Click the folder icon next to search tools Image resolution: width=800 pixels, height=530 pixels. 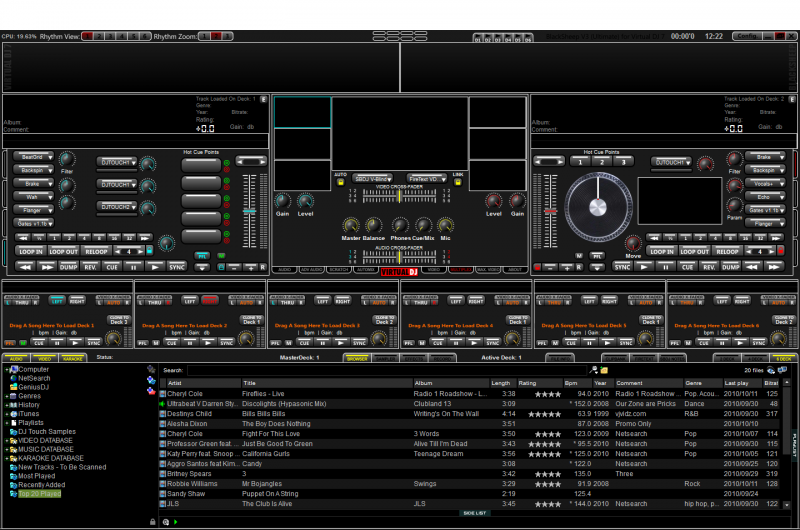coord(604,370)
